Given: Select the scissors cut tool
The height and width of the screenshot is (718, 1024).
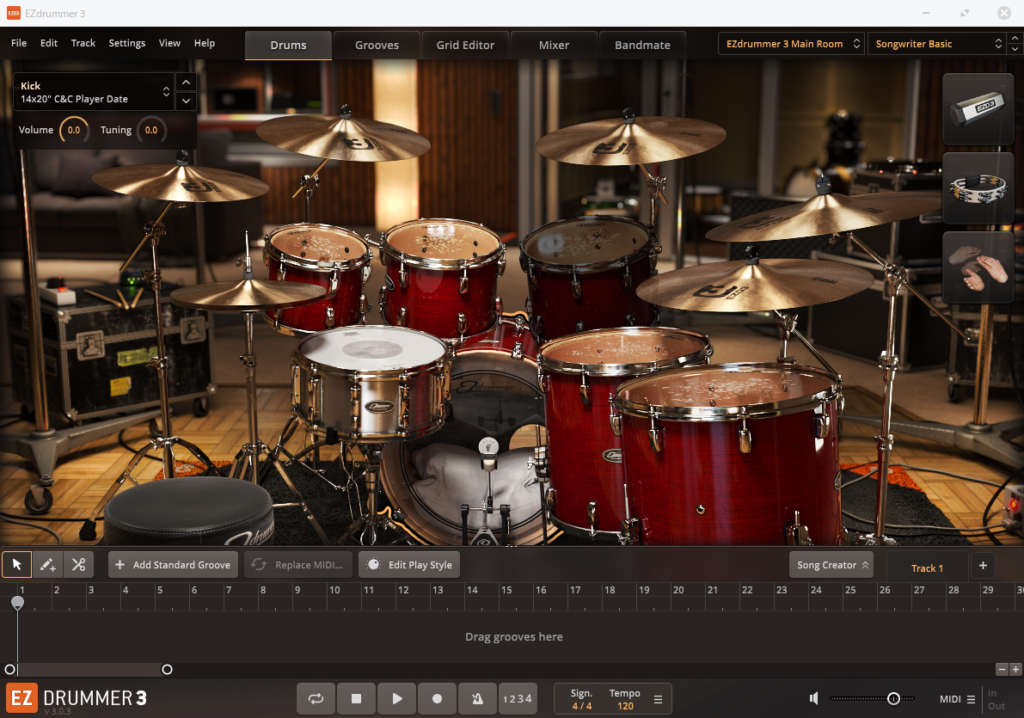Looking at the screenshot, I should pos(78,565).
